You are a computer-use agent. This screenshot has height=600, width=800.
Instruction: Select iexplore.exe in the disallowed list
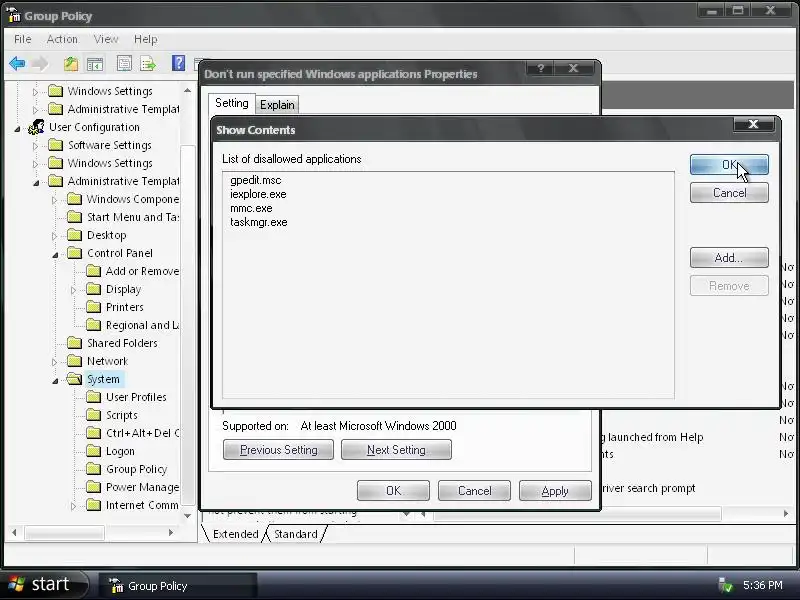(258, 194)
